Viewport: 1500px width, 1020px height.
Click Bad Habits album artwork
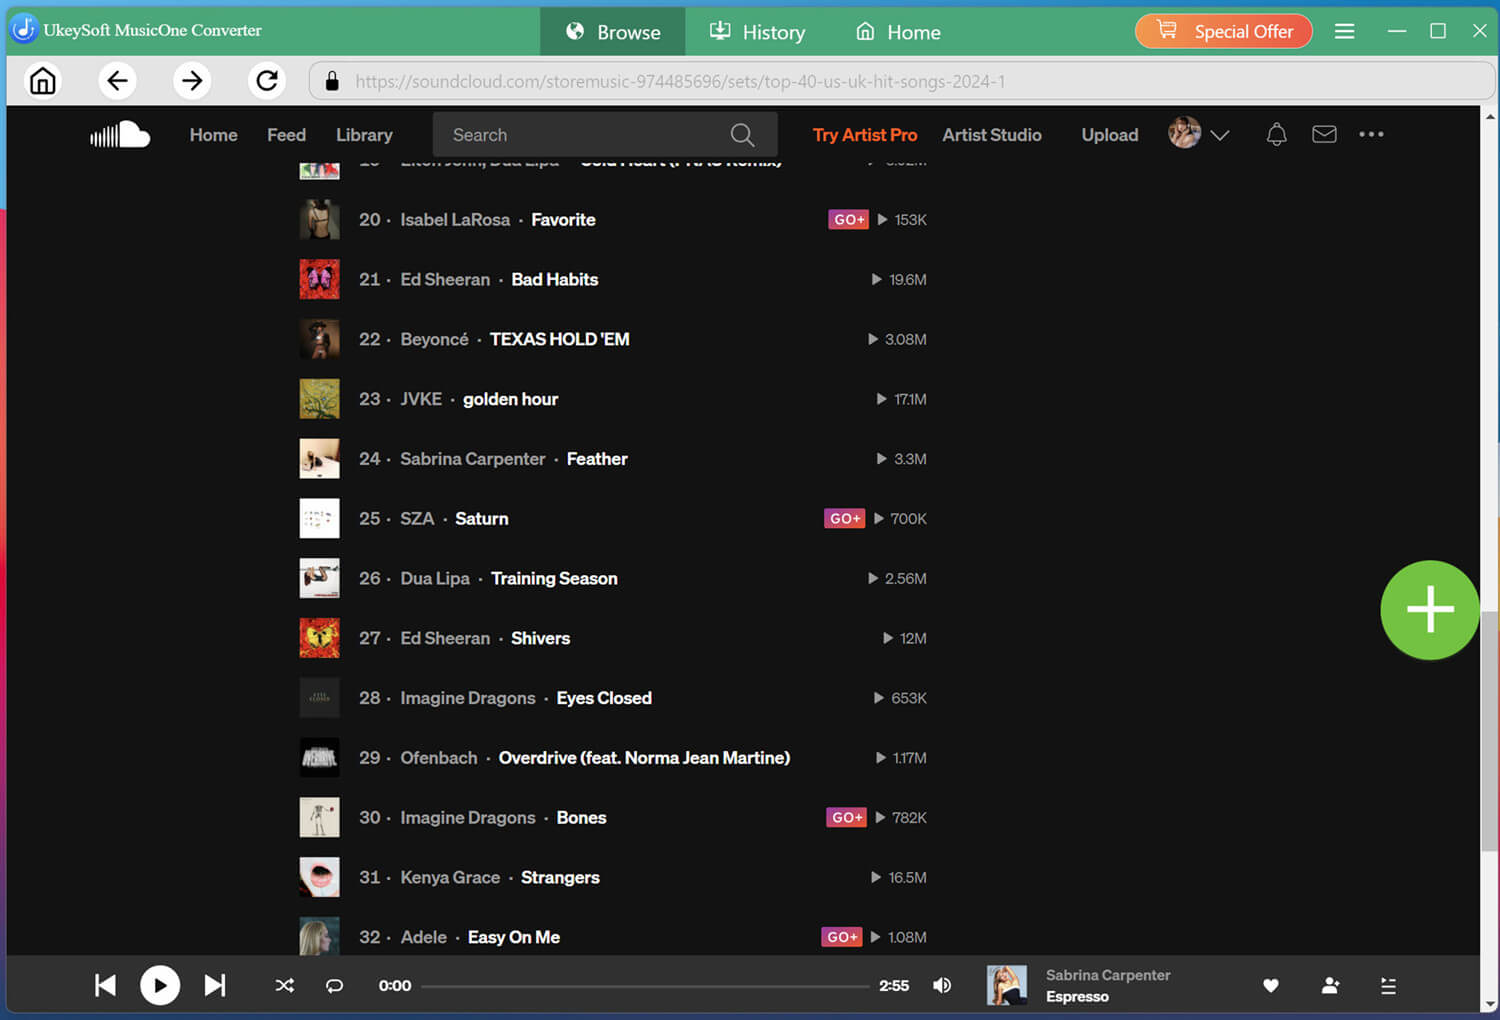pos(320,279)
